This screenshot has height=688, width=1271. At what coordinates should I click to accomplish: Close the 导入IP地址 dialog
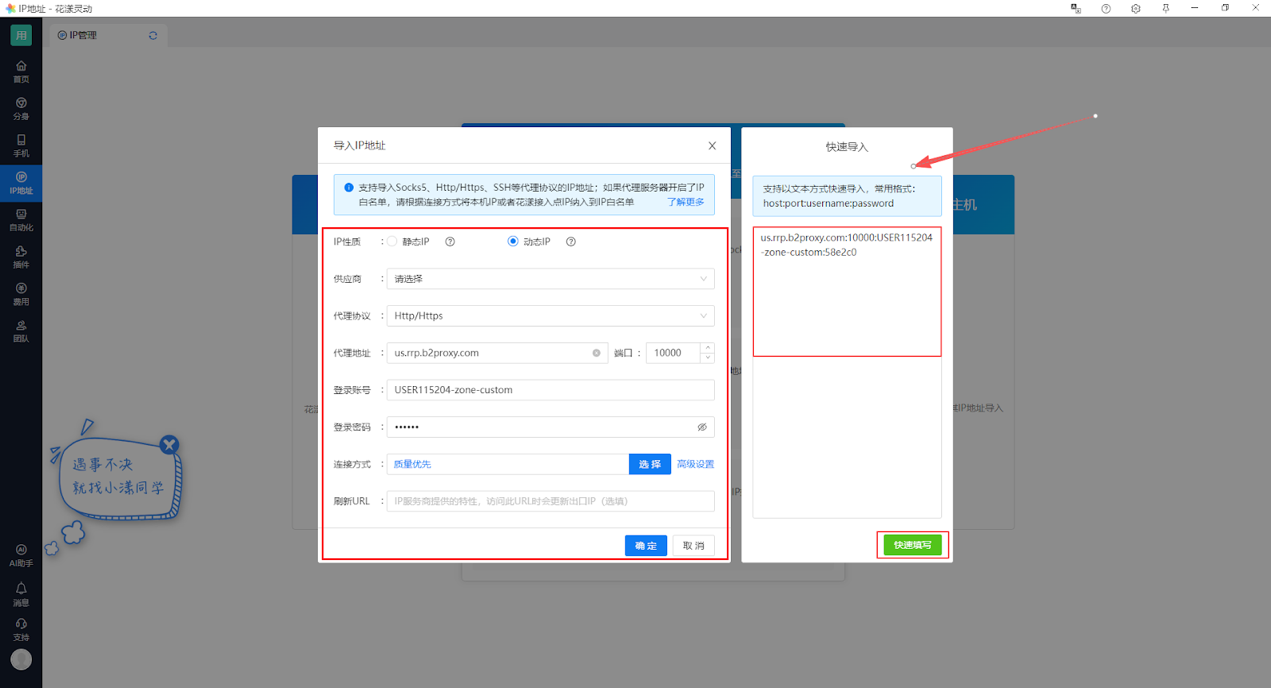(712, 146)
